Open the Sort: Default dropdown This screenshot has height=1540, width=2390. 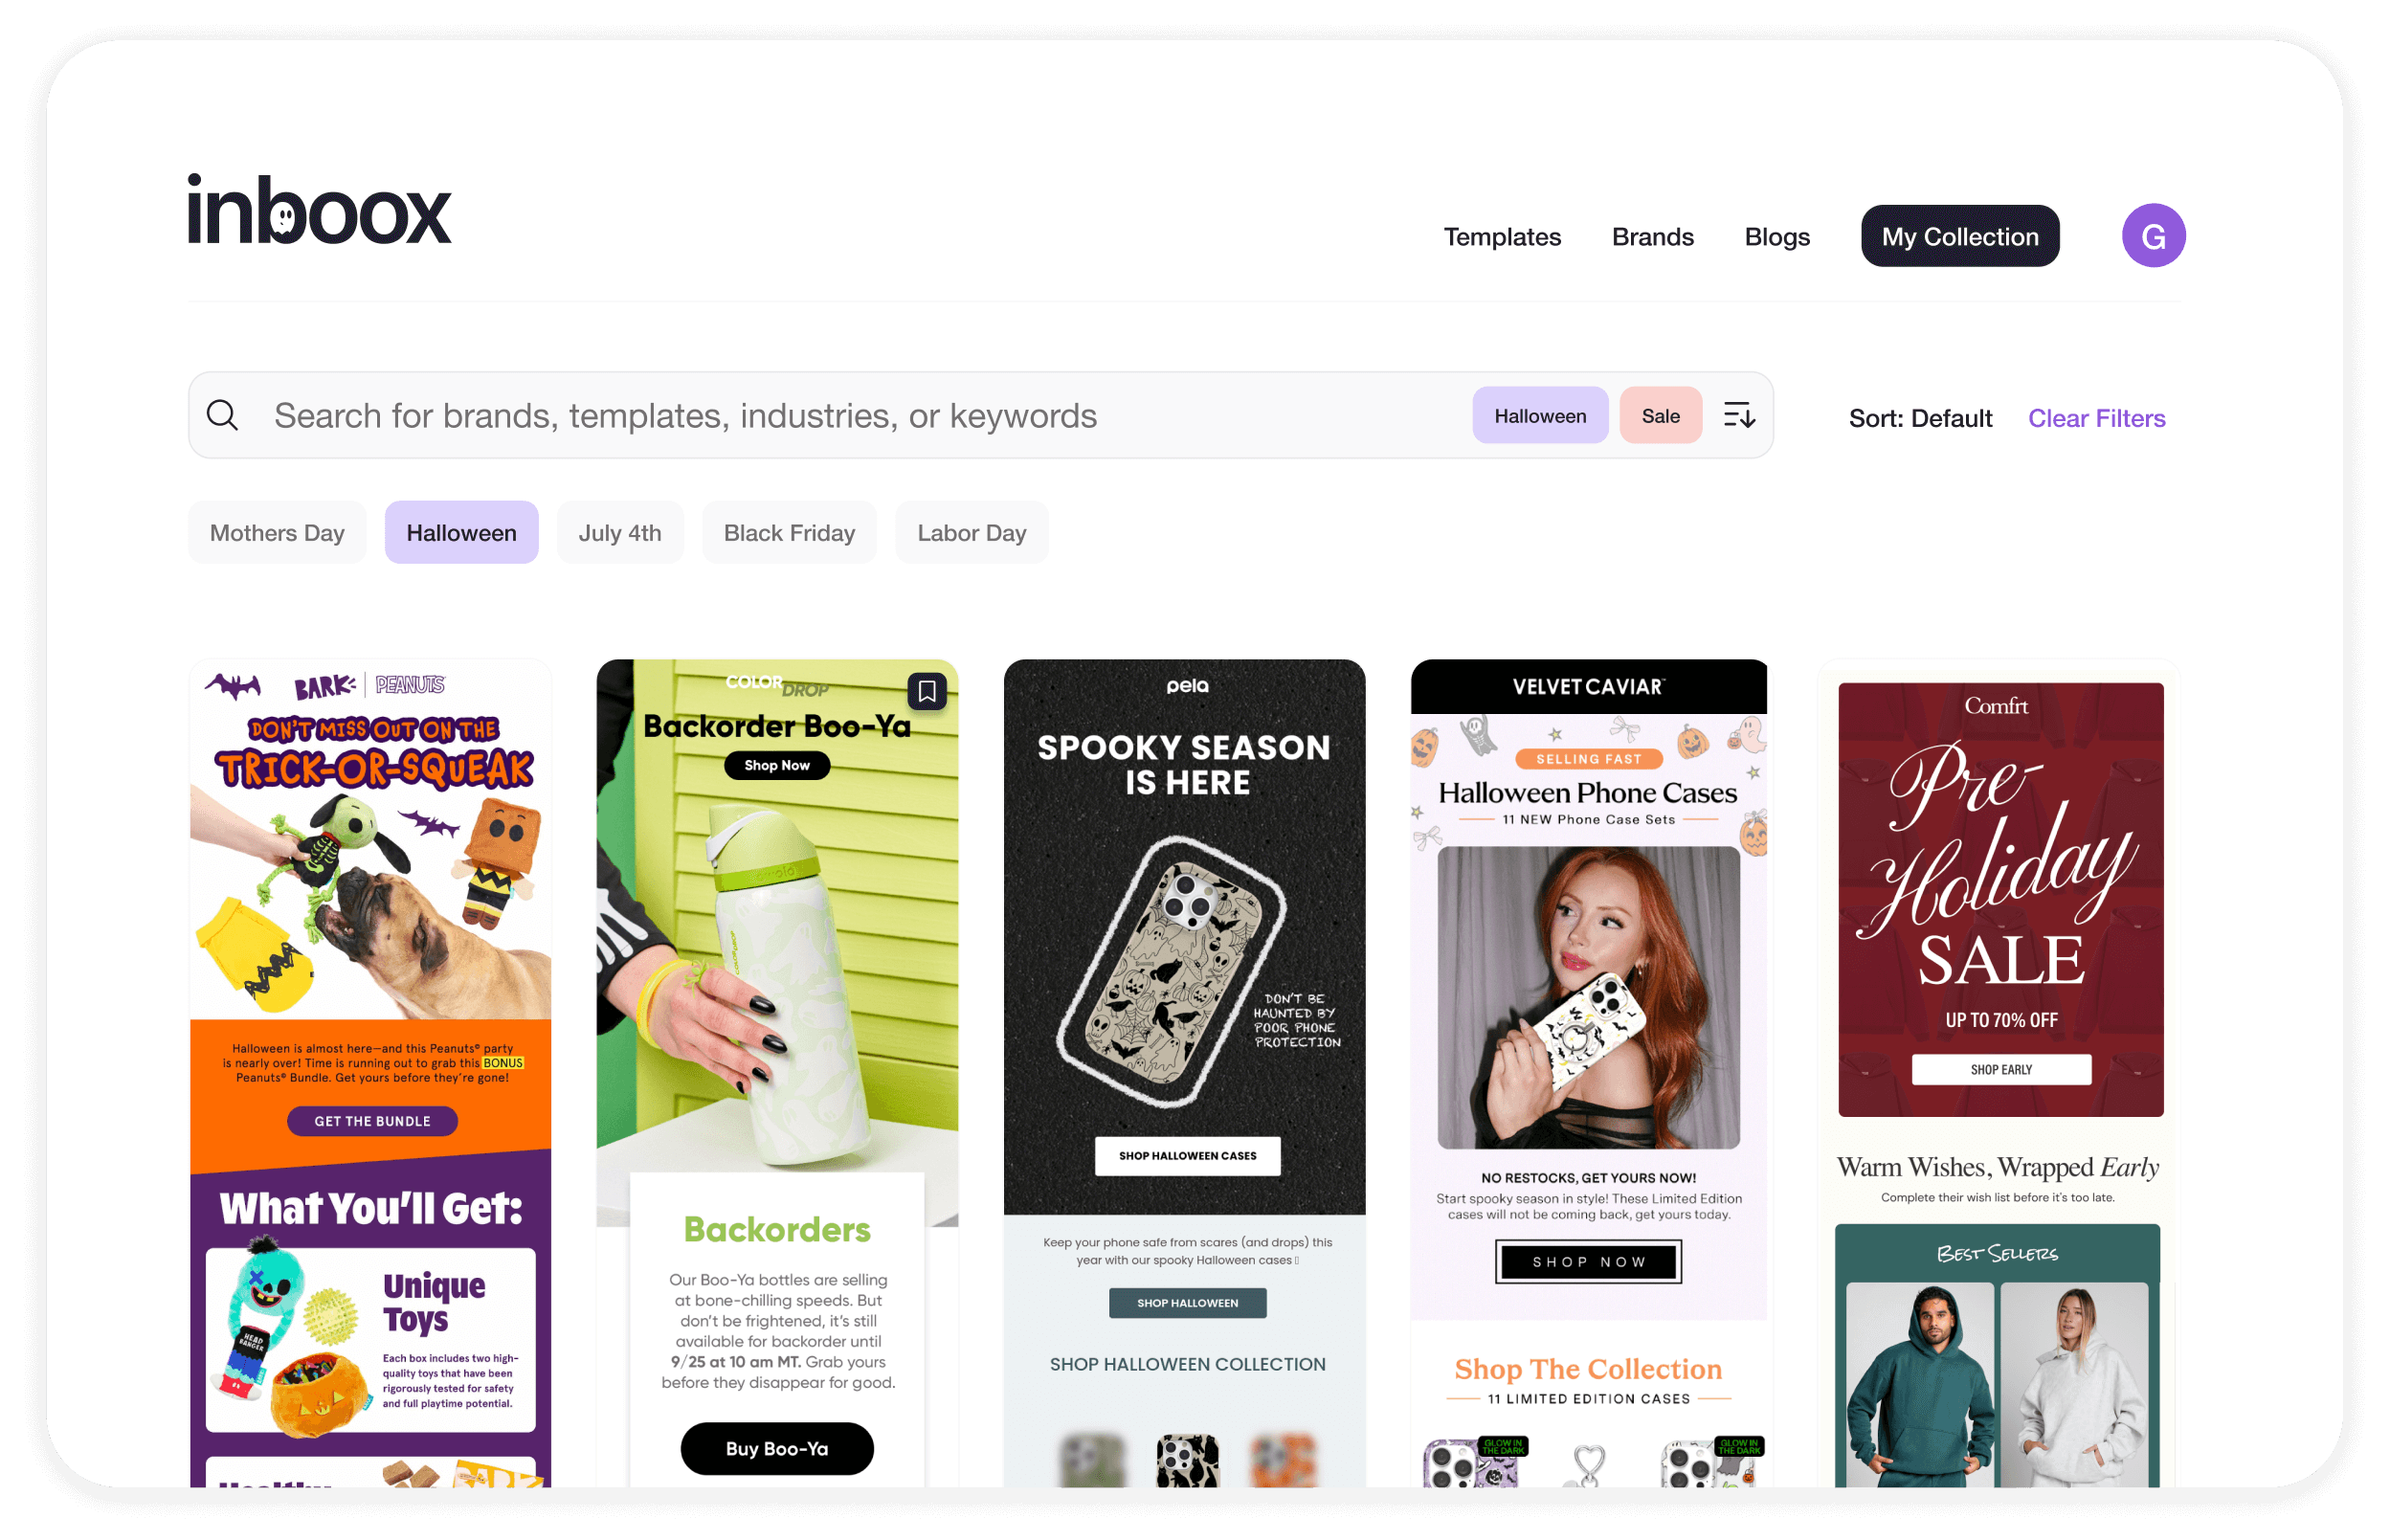1920,418
